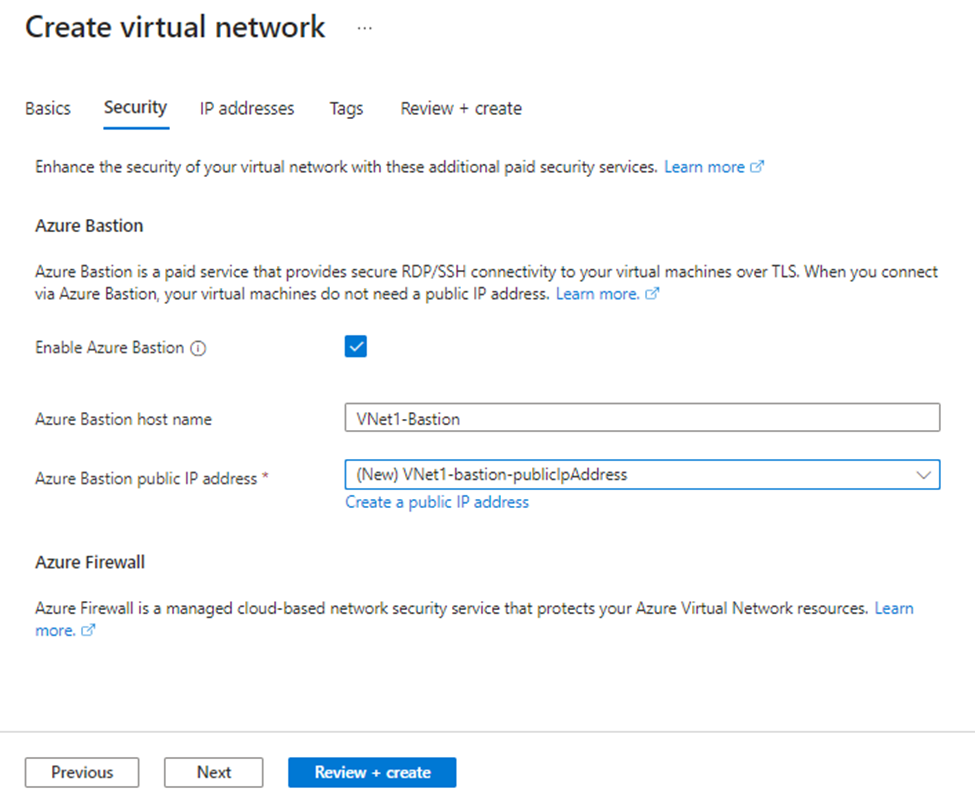The height and width of the screenshot is (807, 975).
Task: Open the IP addresses tab
Action: 246,108
